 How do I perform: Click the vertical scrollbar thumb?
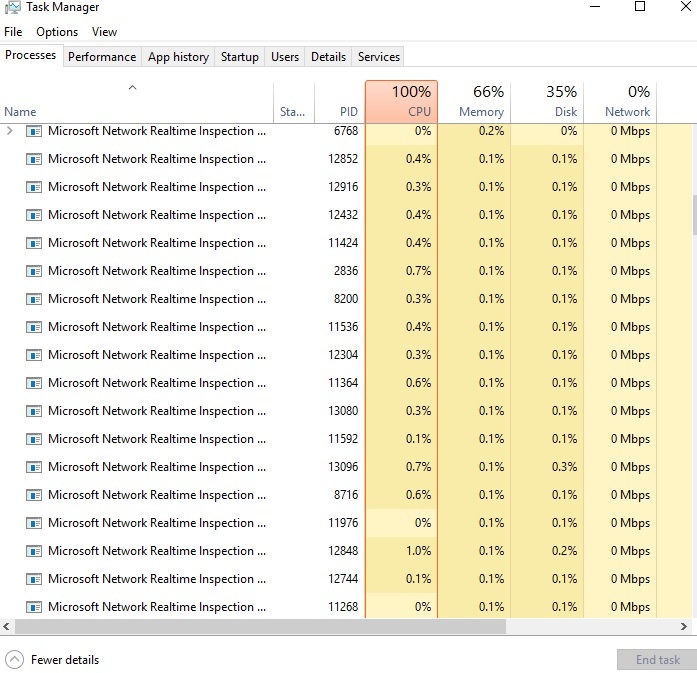tap(695, 214)
